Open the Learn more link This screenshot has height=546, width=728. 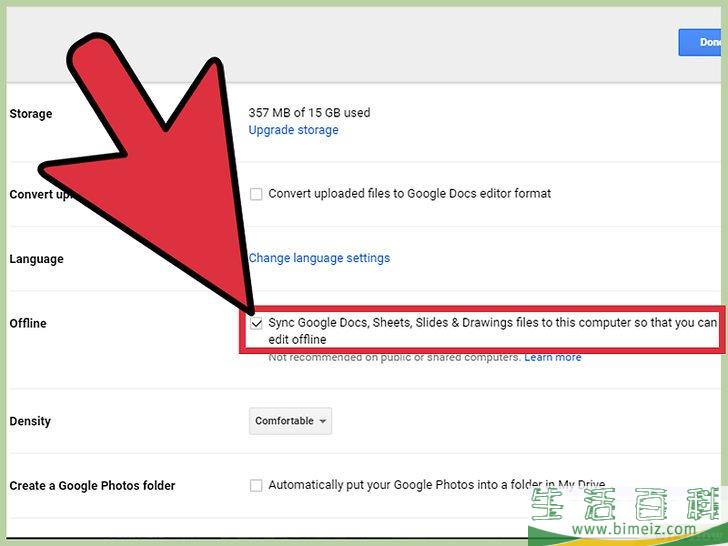[x=553, y=358]
